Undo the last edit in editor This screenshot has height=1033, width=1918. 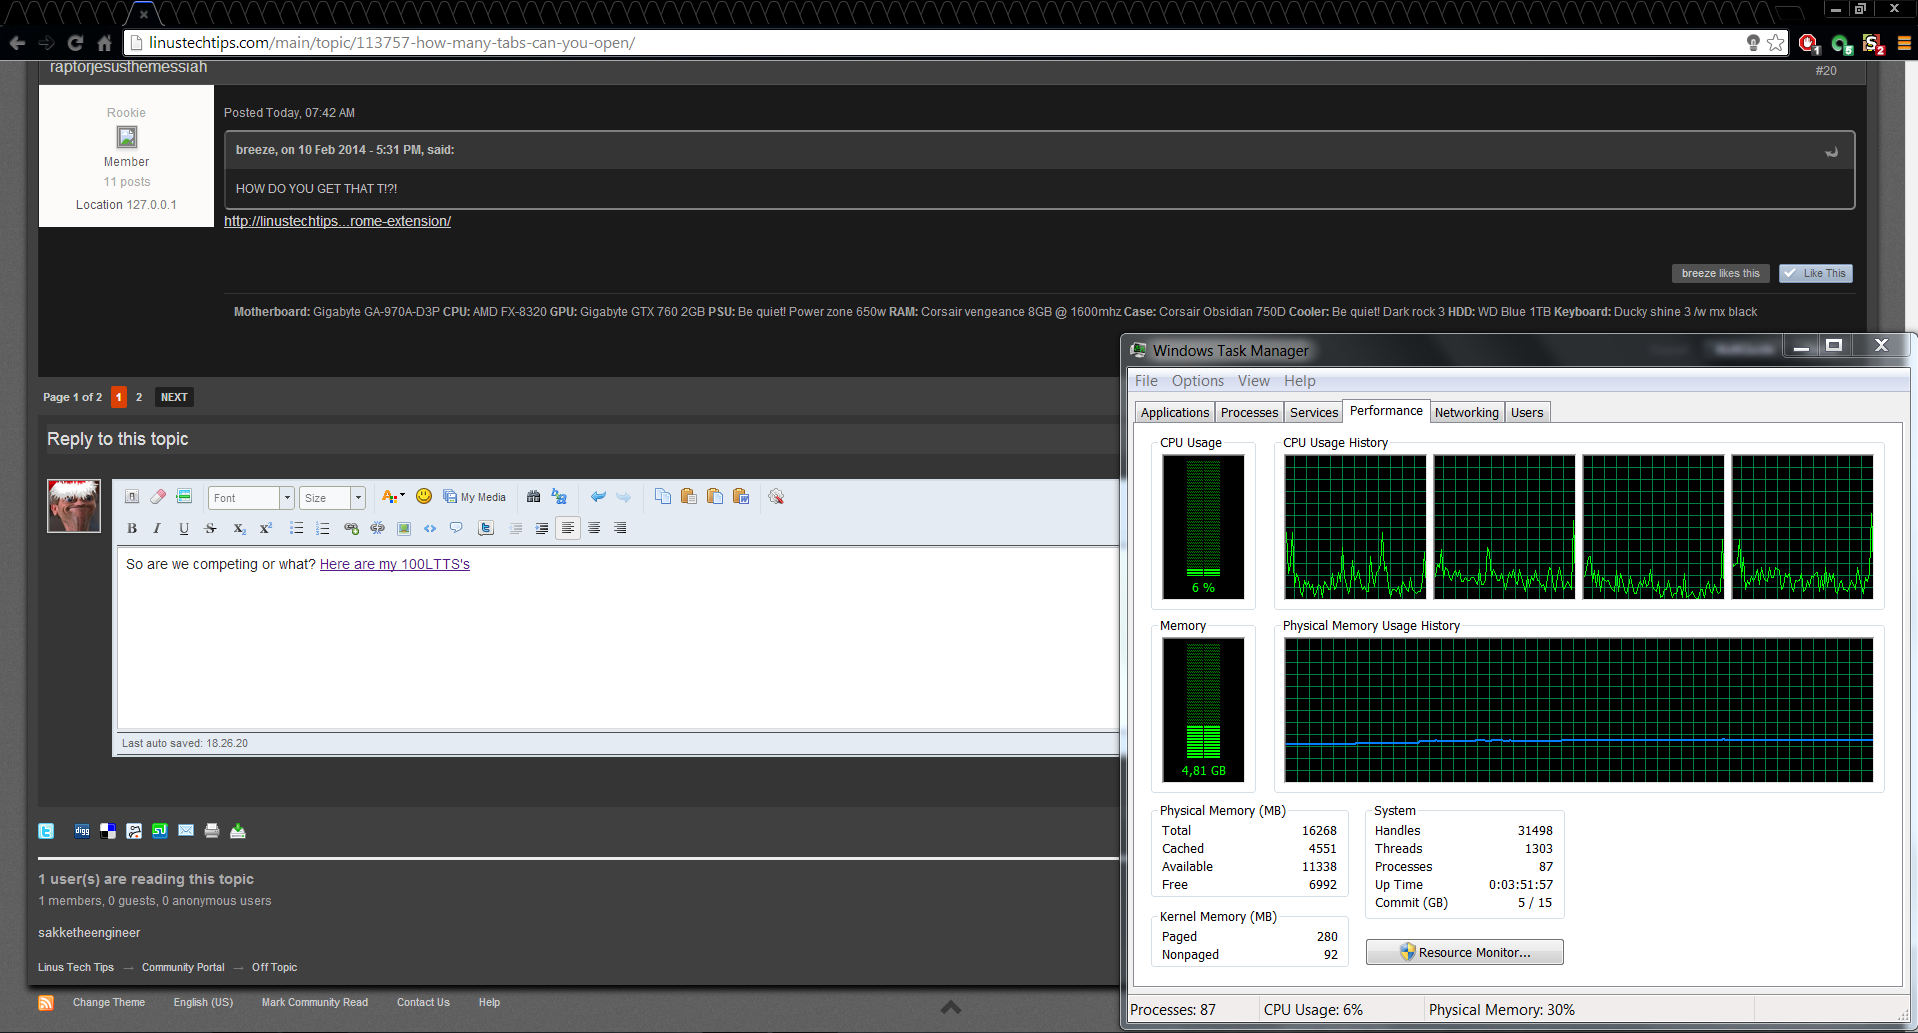[x=598, y=497]
